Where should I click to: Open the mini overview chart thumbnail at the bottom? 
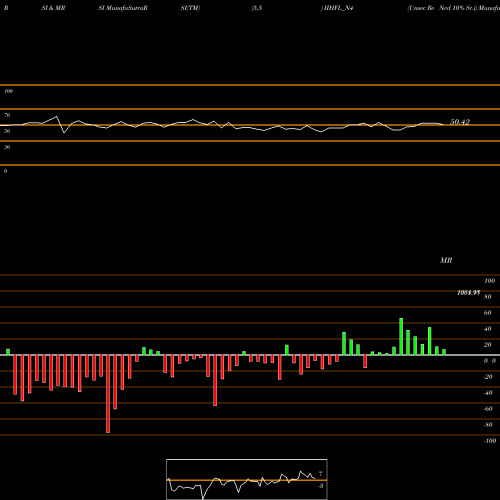point(247,479)
